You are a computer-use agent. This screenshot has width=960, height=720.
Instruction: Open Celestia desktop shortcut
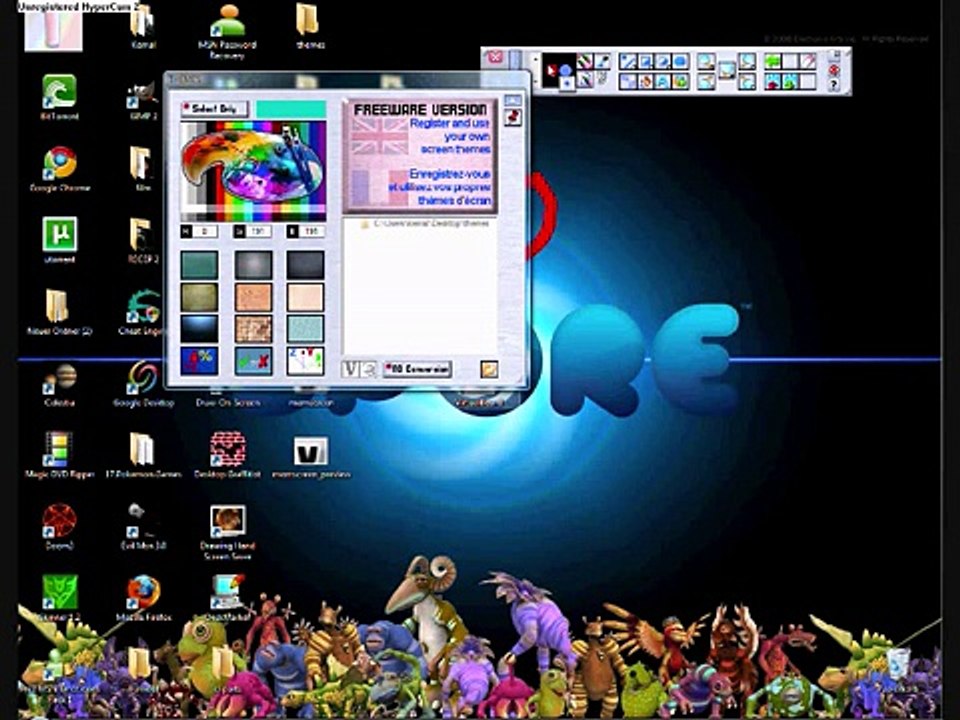click(x=59, y=384)
